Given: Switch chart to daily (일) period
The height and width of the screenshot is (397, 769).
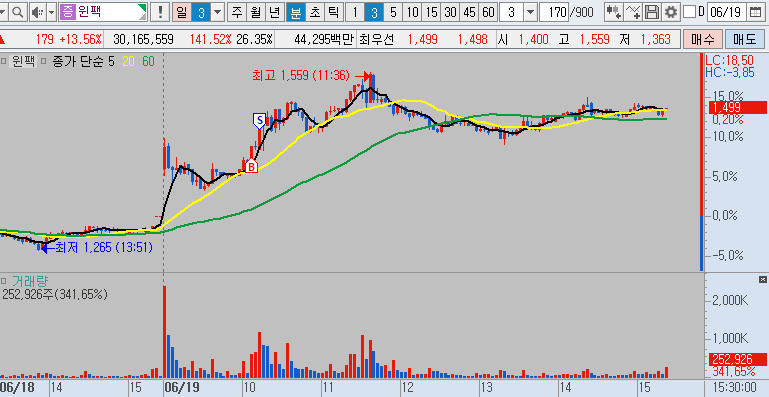Looking at the screenshot, I should [x=182, y=12].
